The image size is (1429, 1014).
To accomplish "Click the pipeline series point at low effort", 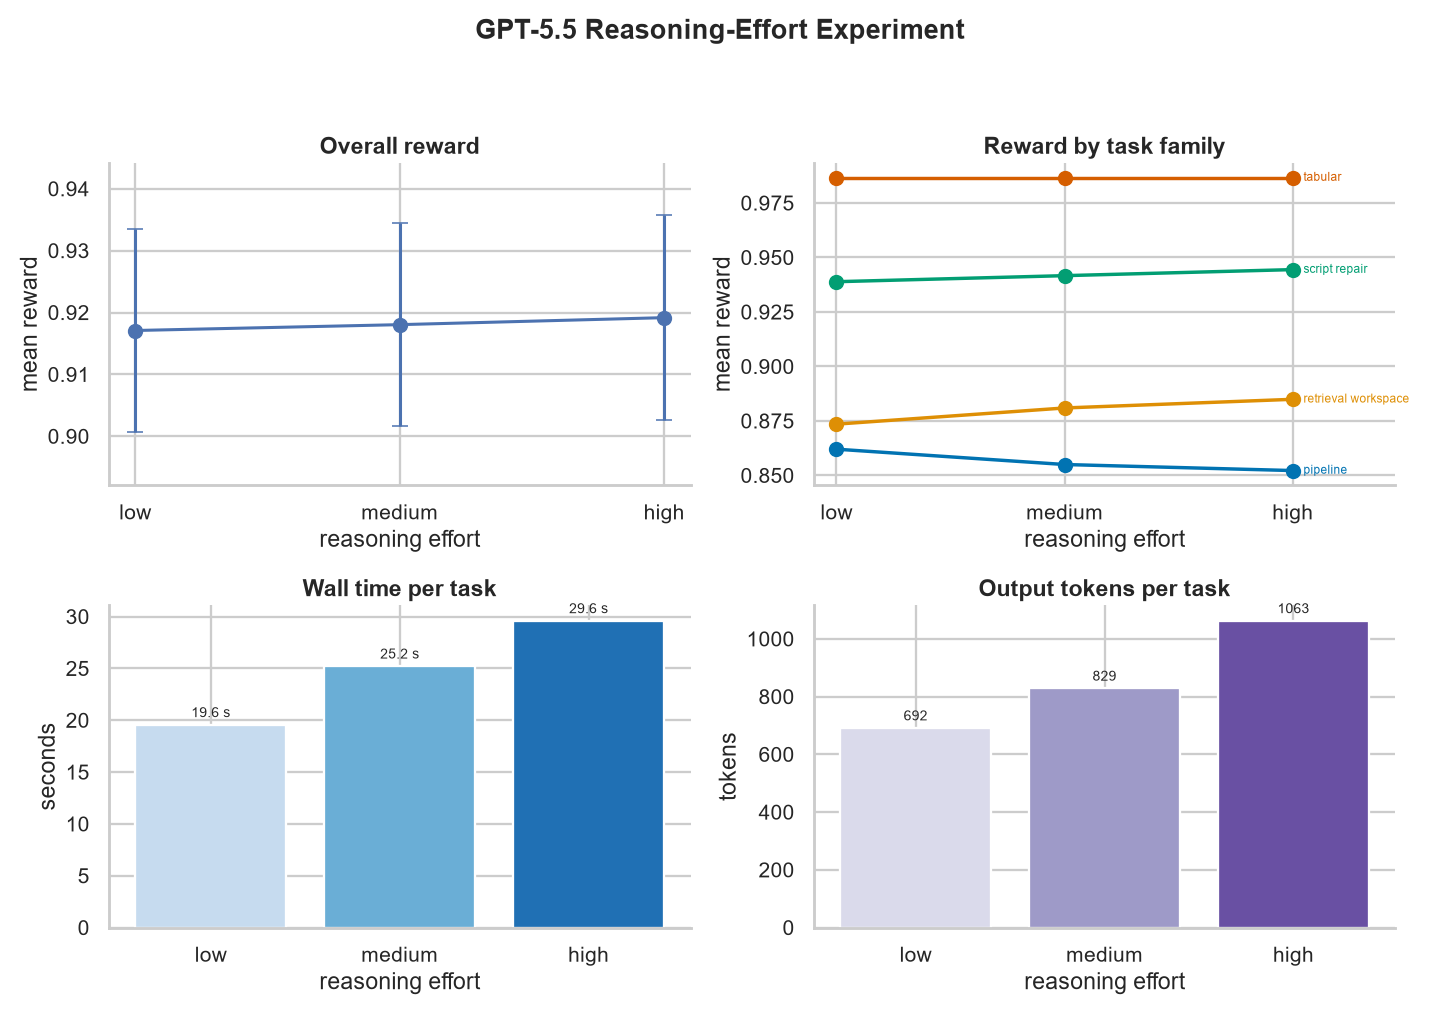I will pos(837,449).
